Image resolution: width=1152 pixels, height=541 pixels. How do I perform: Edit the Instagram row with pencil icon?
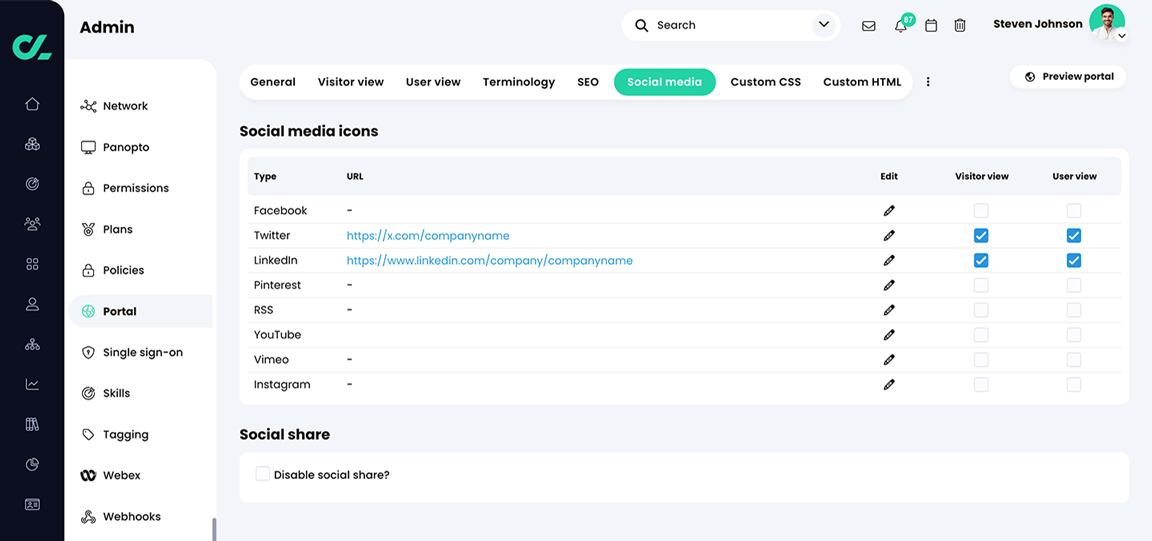[889, 384]
